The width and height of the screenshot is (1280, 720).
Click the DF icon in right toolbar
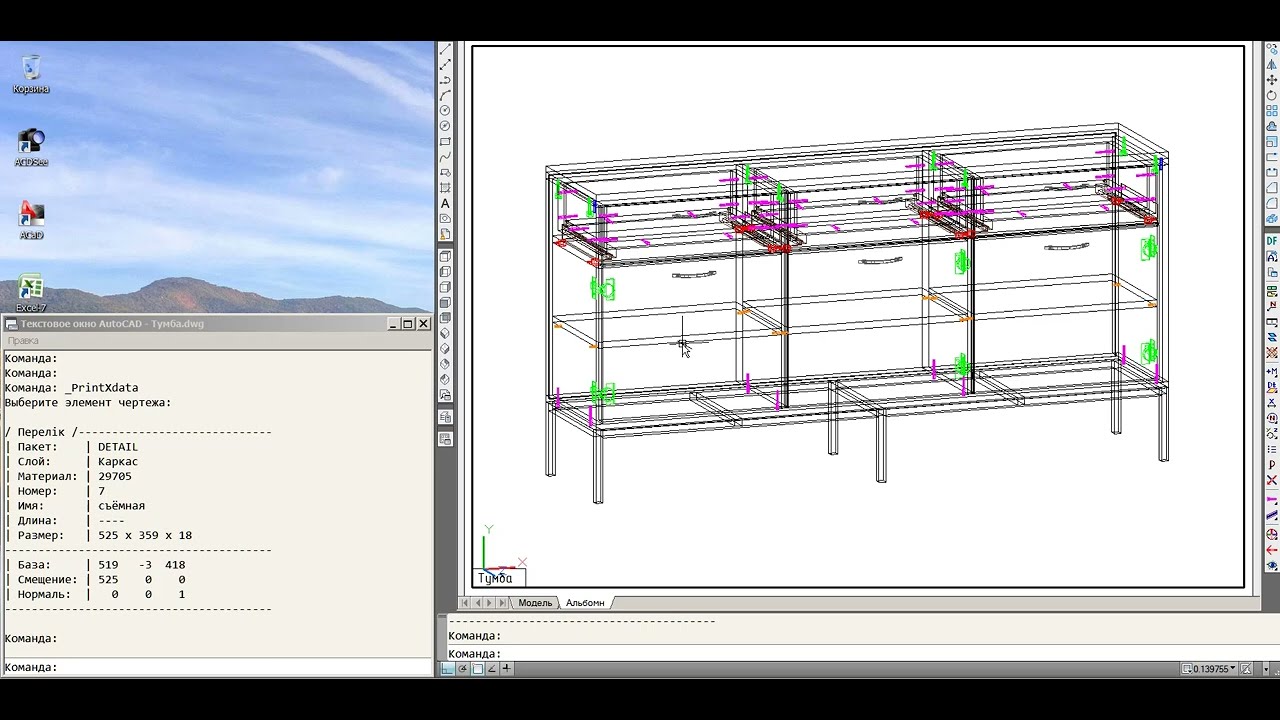point(1272,241)
